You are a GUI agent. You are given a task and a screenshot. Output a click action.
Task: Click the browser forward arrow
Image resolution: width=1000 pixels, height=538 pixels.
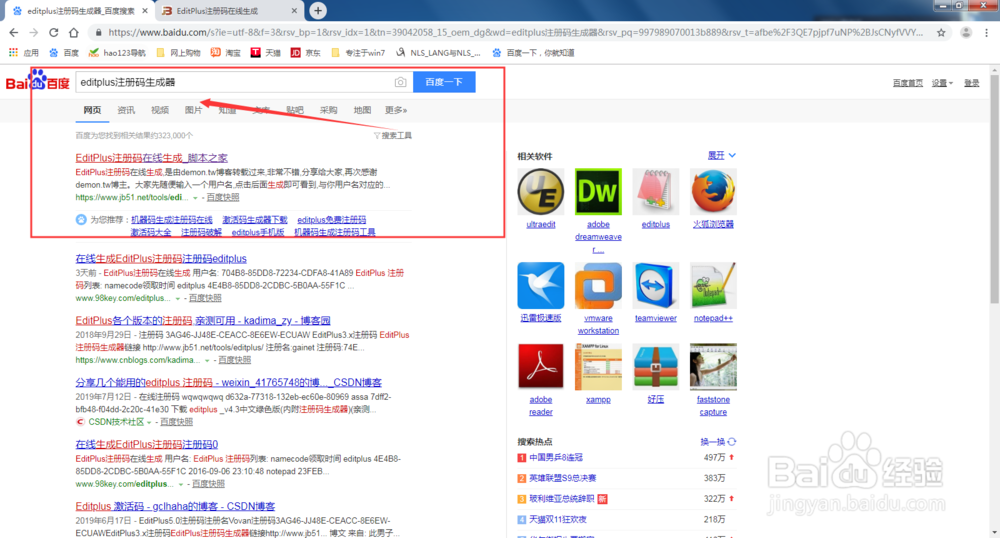pyautogui.click(x=34, y=33)
